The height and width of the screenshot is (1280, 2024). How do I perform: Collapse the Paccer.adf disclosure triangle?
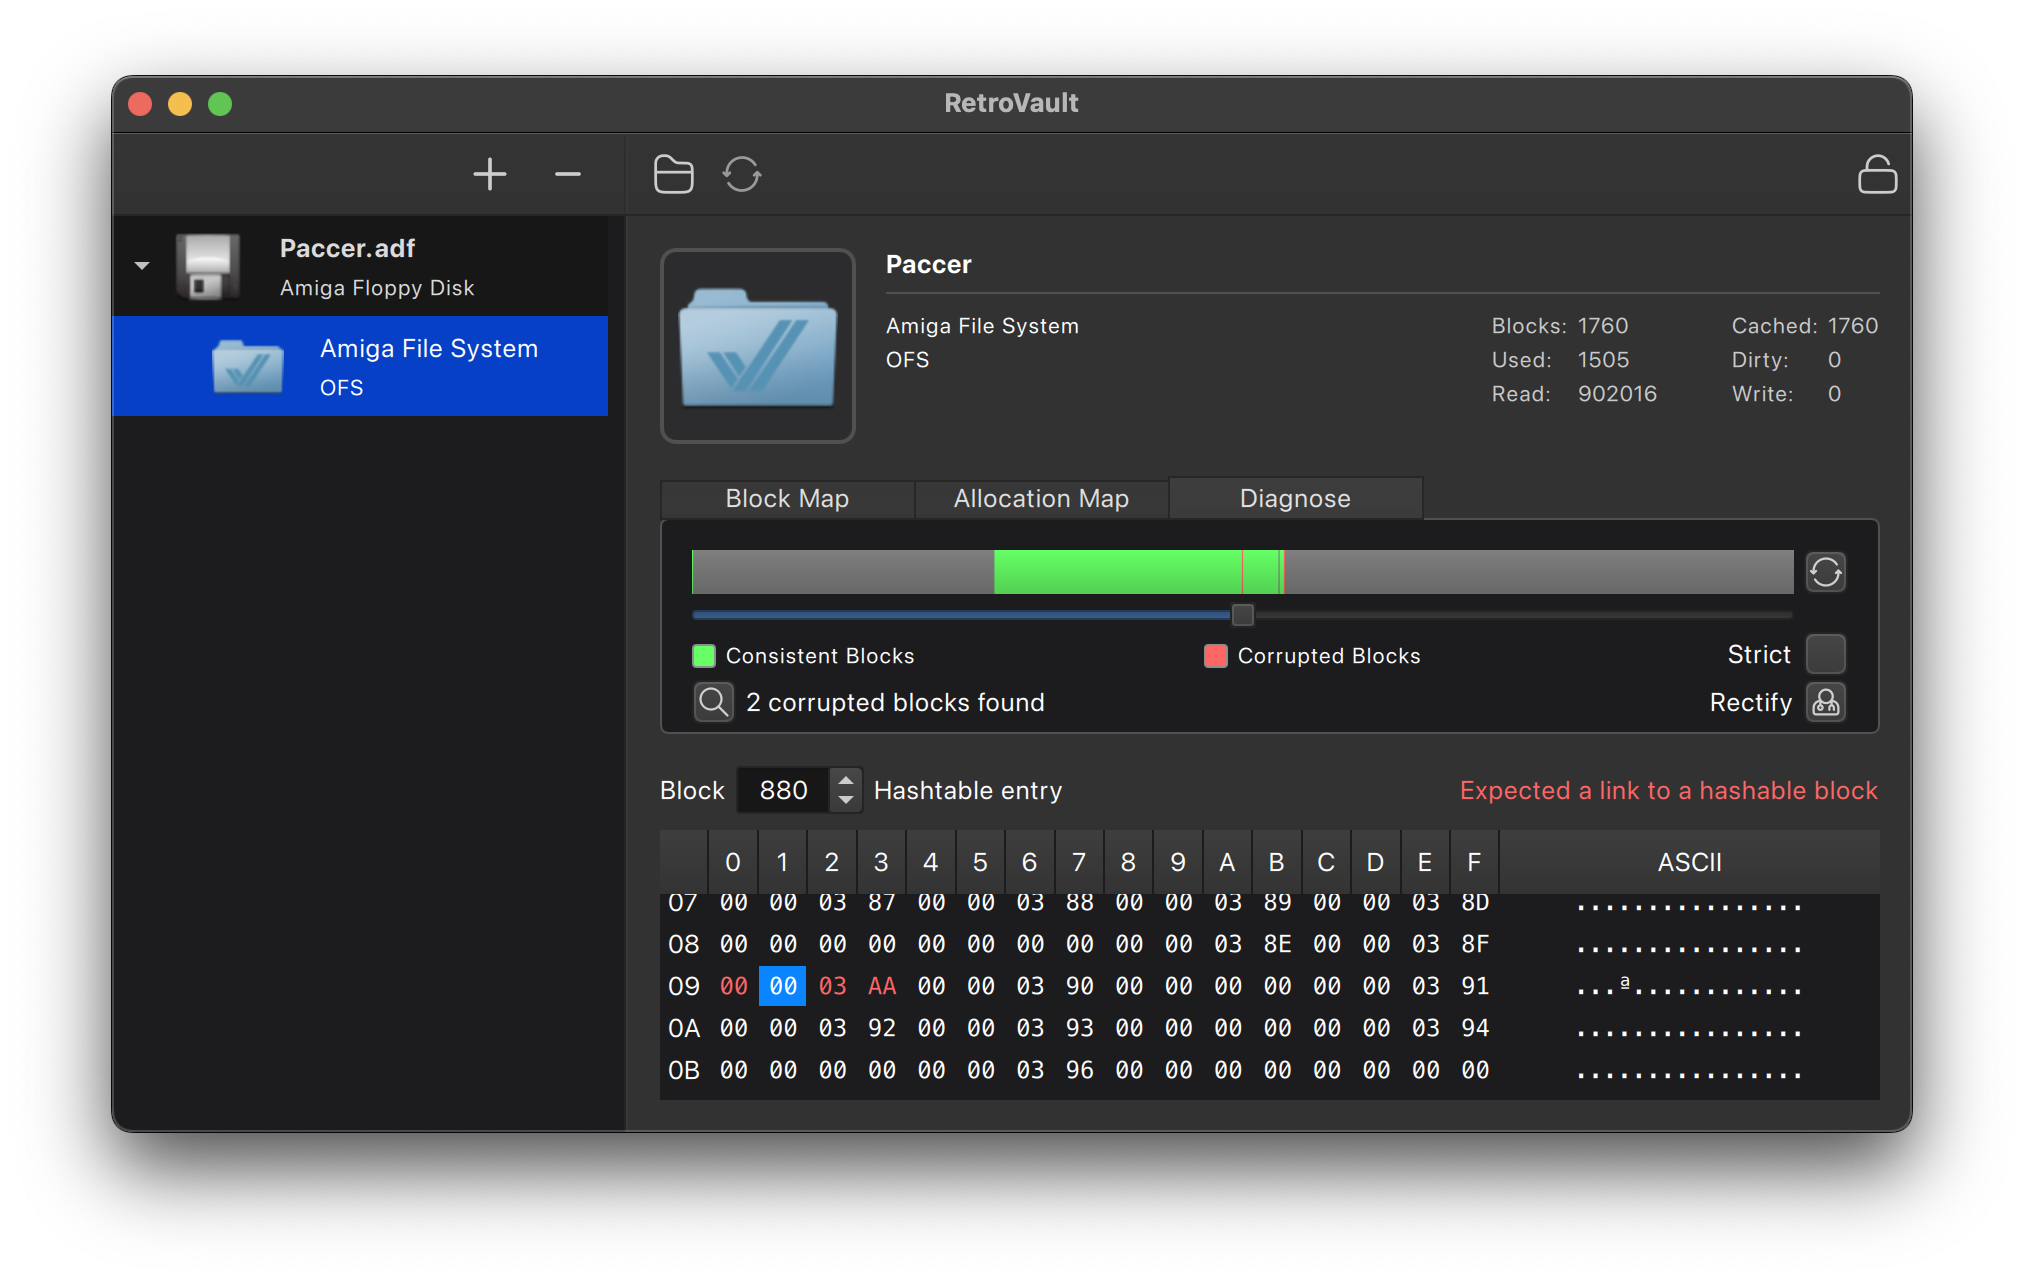142,266
